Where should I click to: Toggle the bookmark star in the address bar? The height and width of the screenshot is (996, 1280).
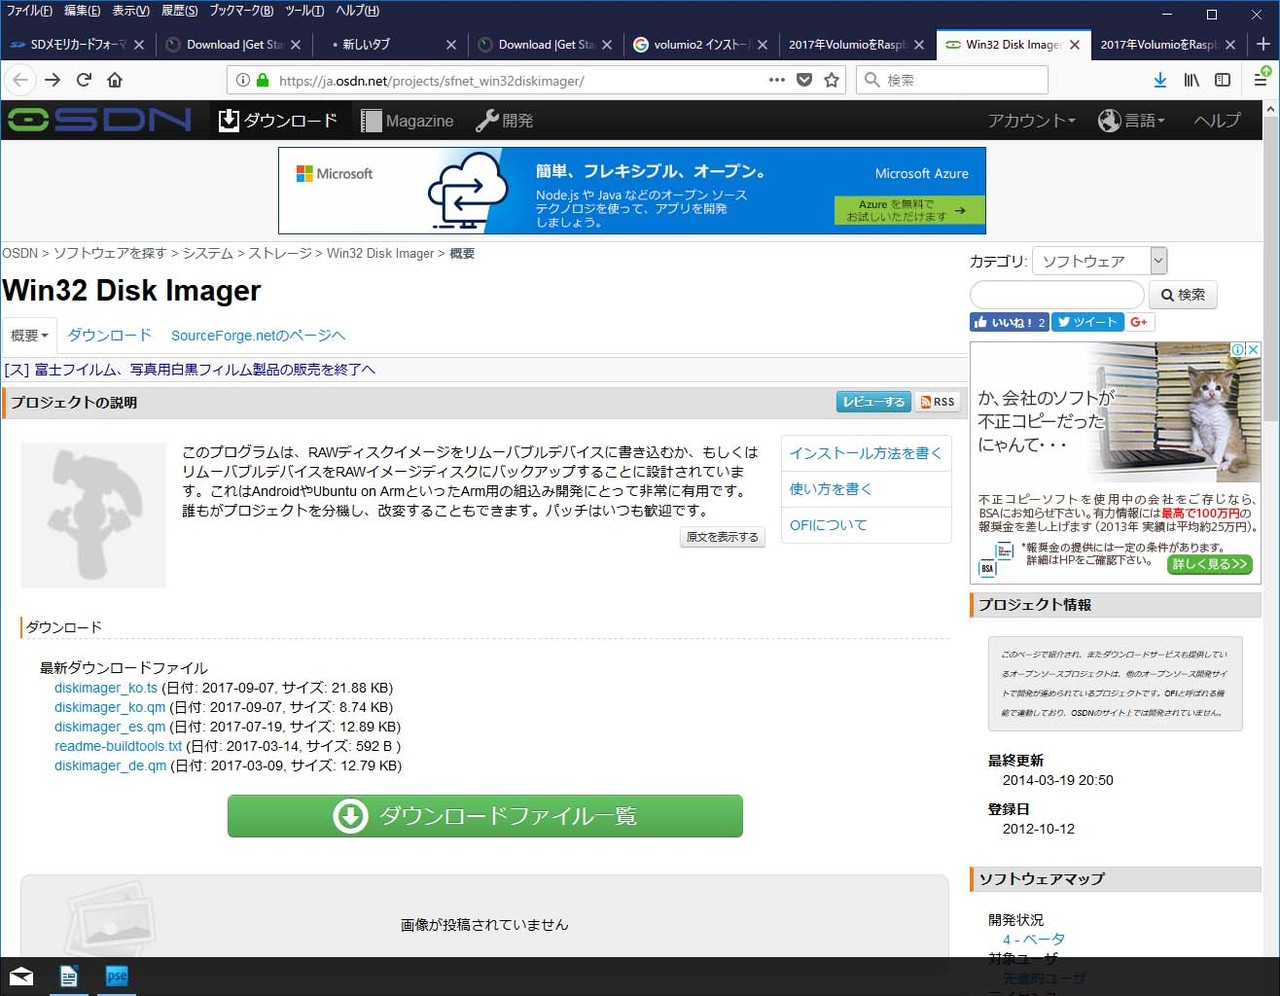point(832,80)
